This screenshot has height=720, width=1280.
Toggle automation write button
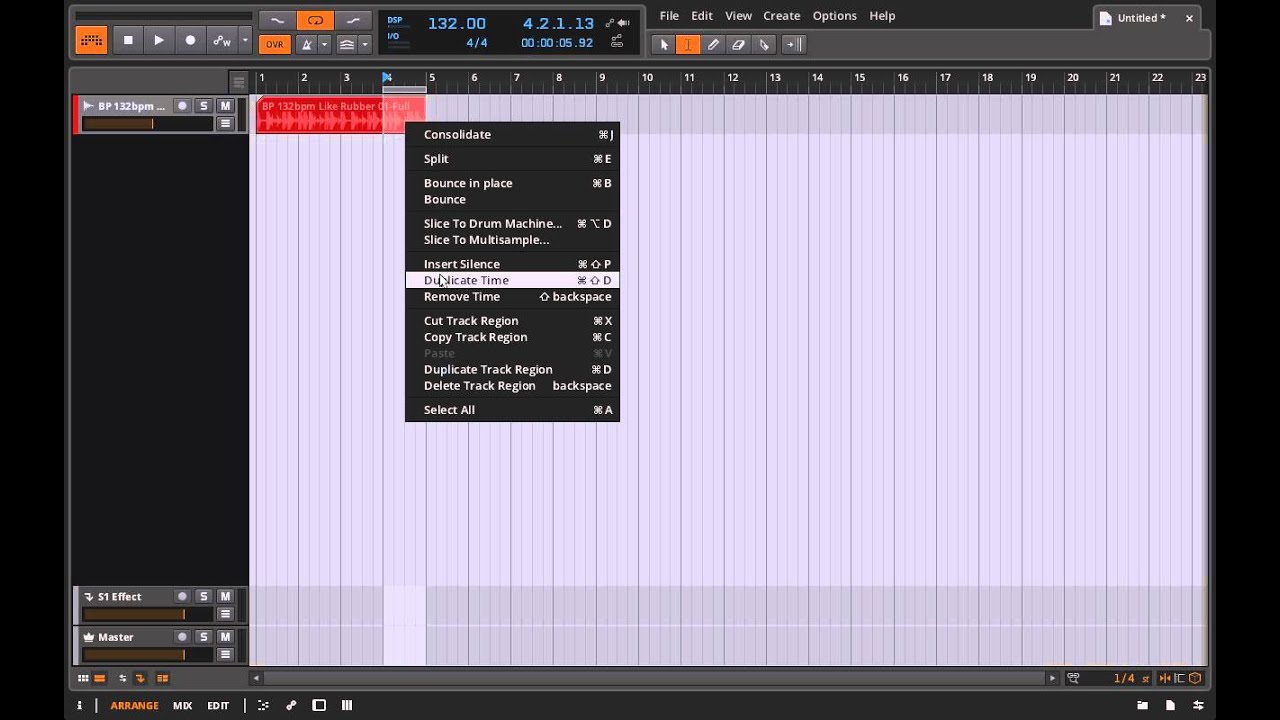(222, 41)
